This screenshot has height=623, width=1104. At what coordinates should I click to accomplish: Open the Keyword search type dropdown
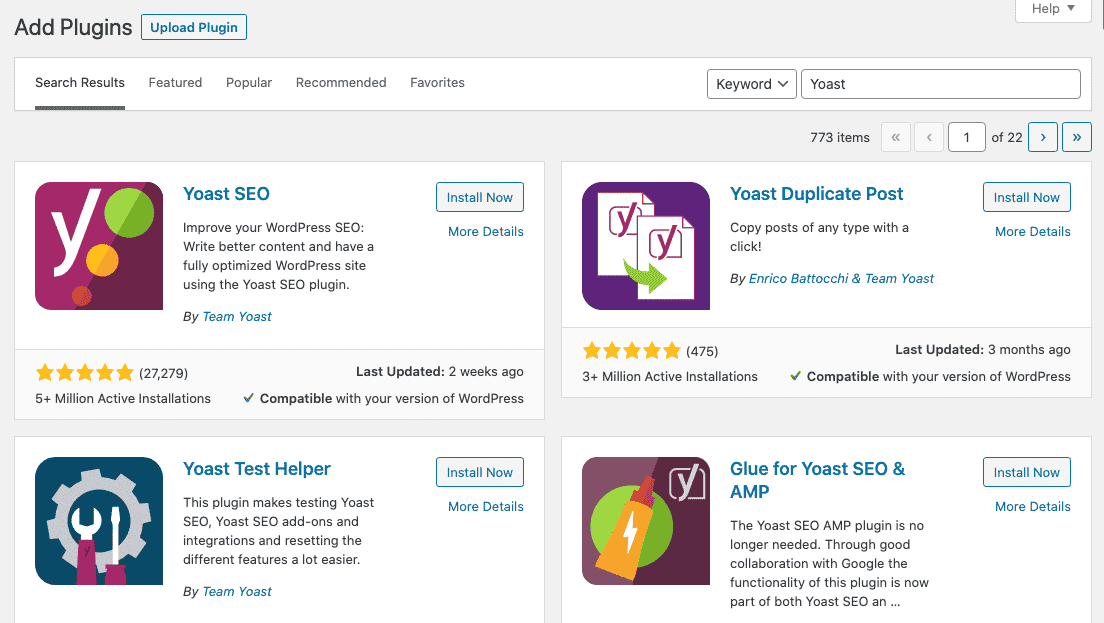751,84
